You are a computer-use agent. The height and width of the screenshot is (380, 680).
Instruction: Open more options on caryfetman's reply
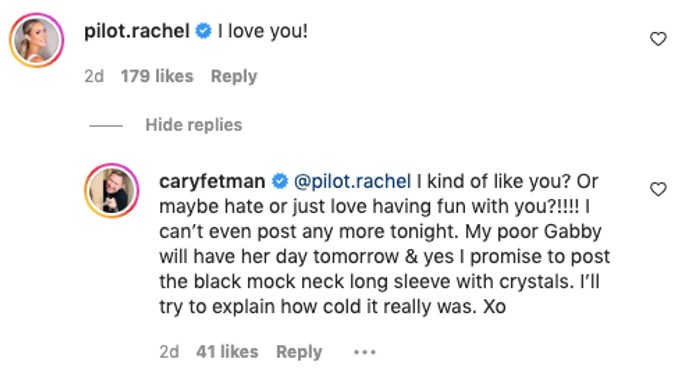coord(364,352)
